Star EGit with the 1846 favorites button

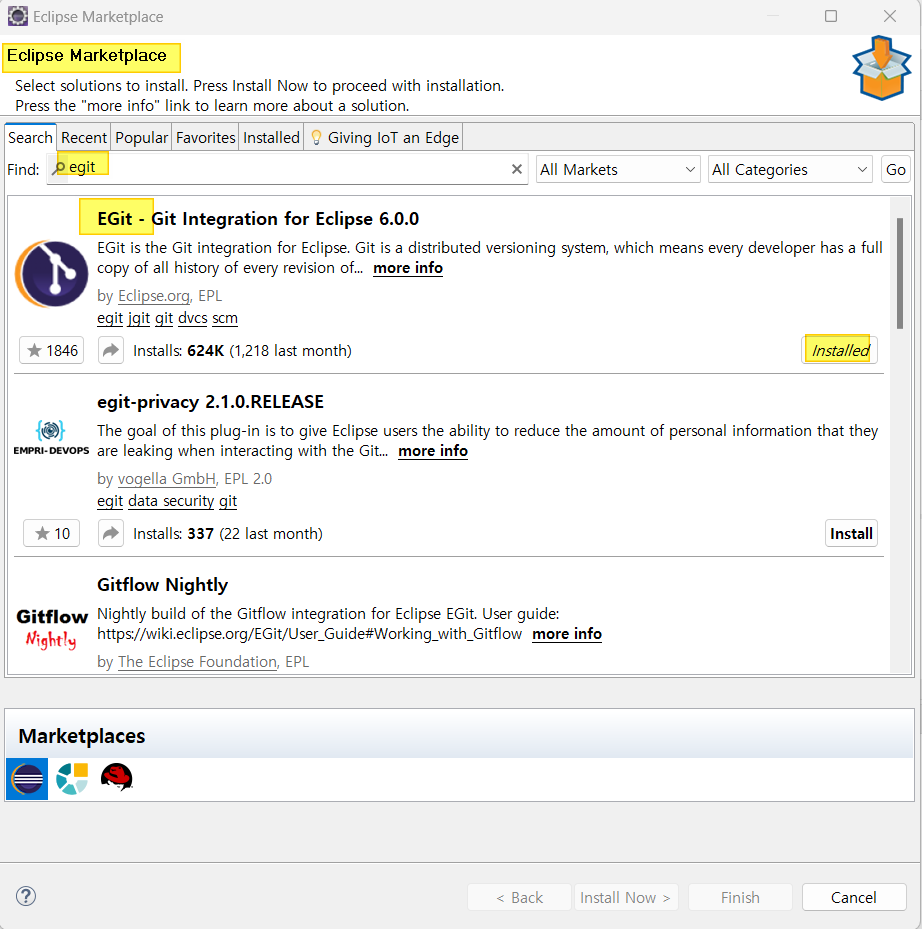pos(52,350)
